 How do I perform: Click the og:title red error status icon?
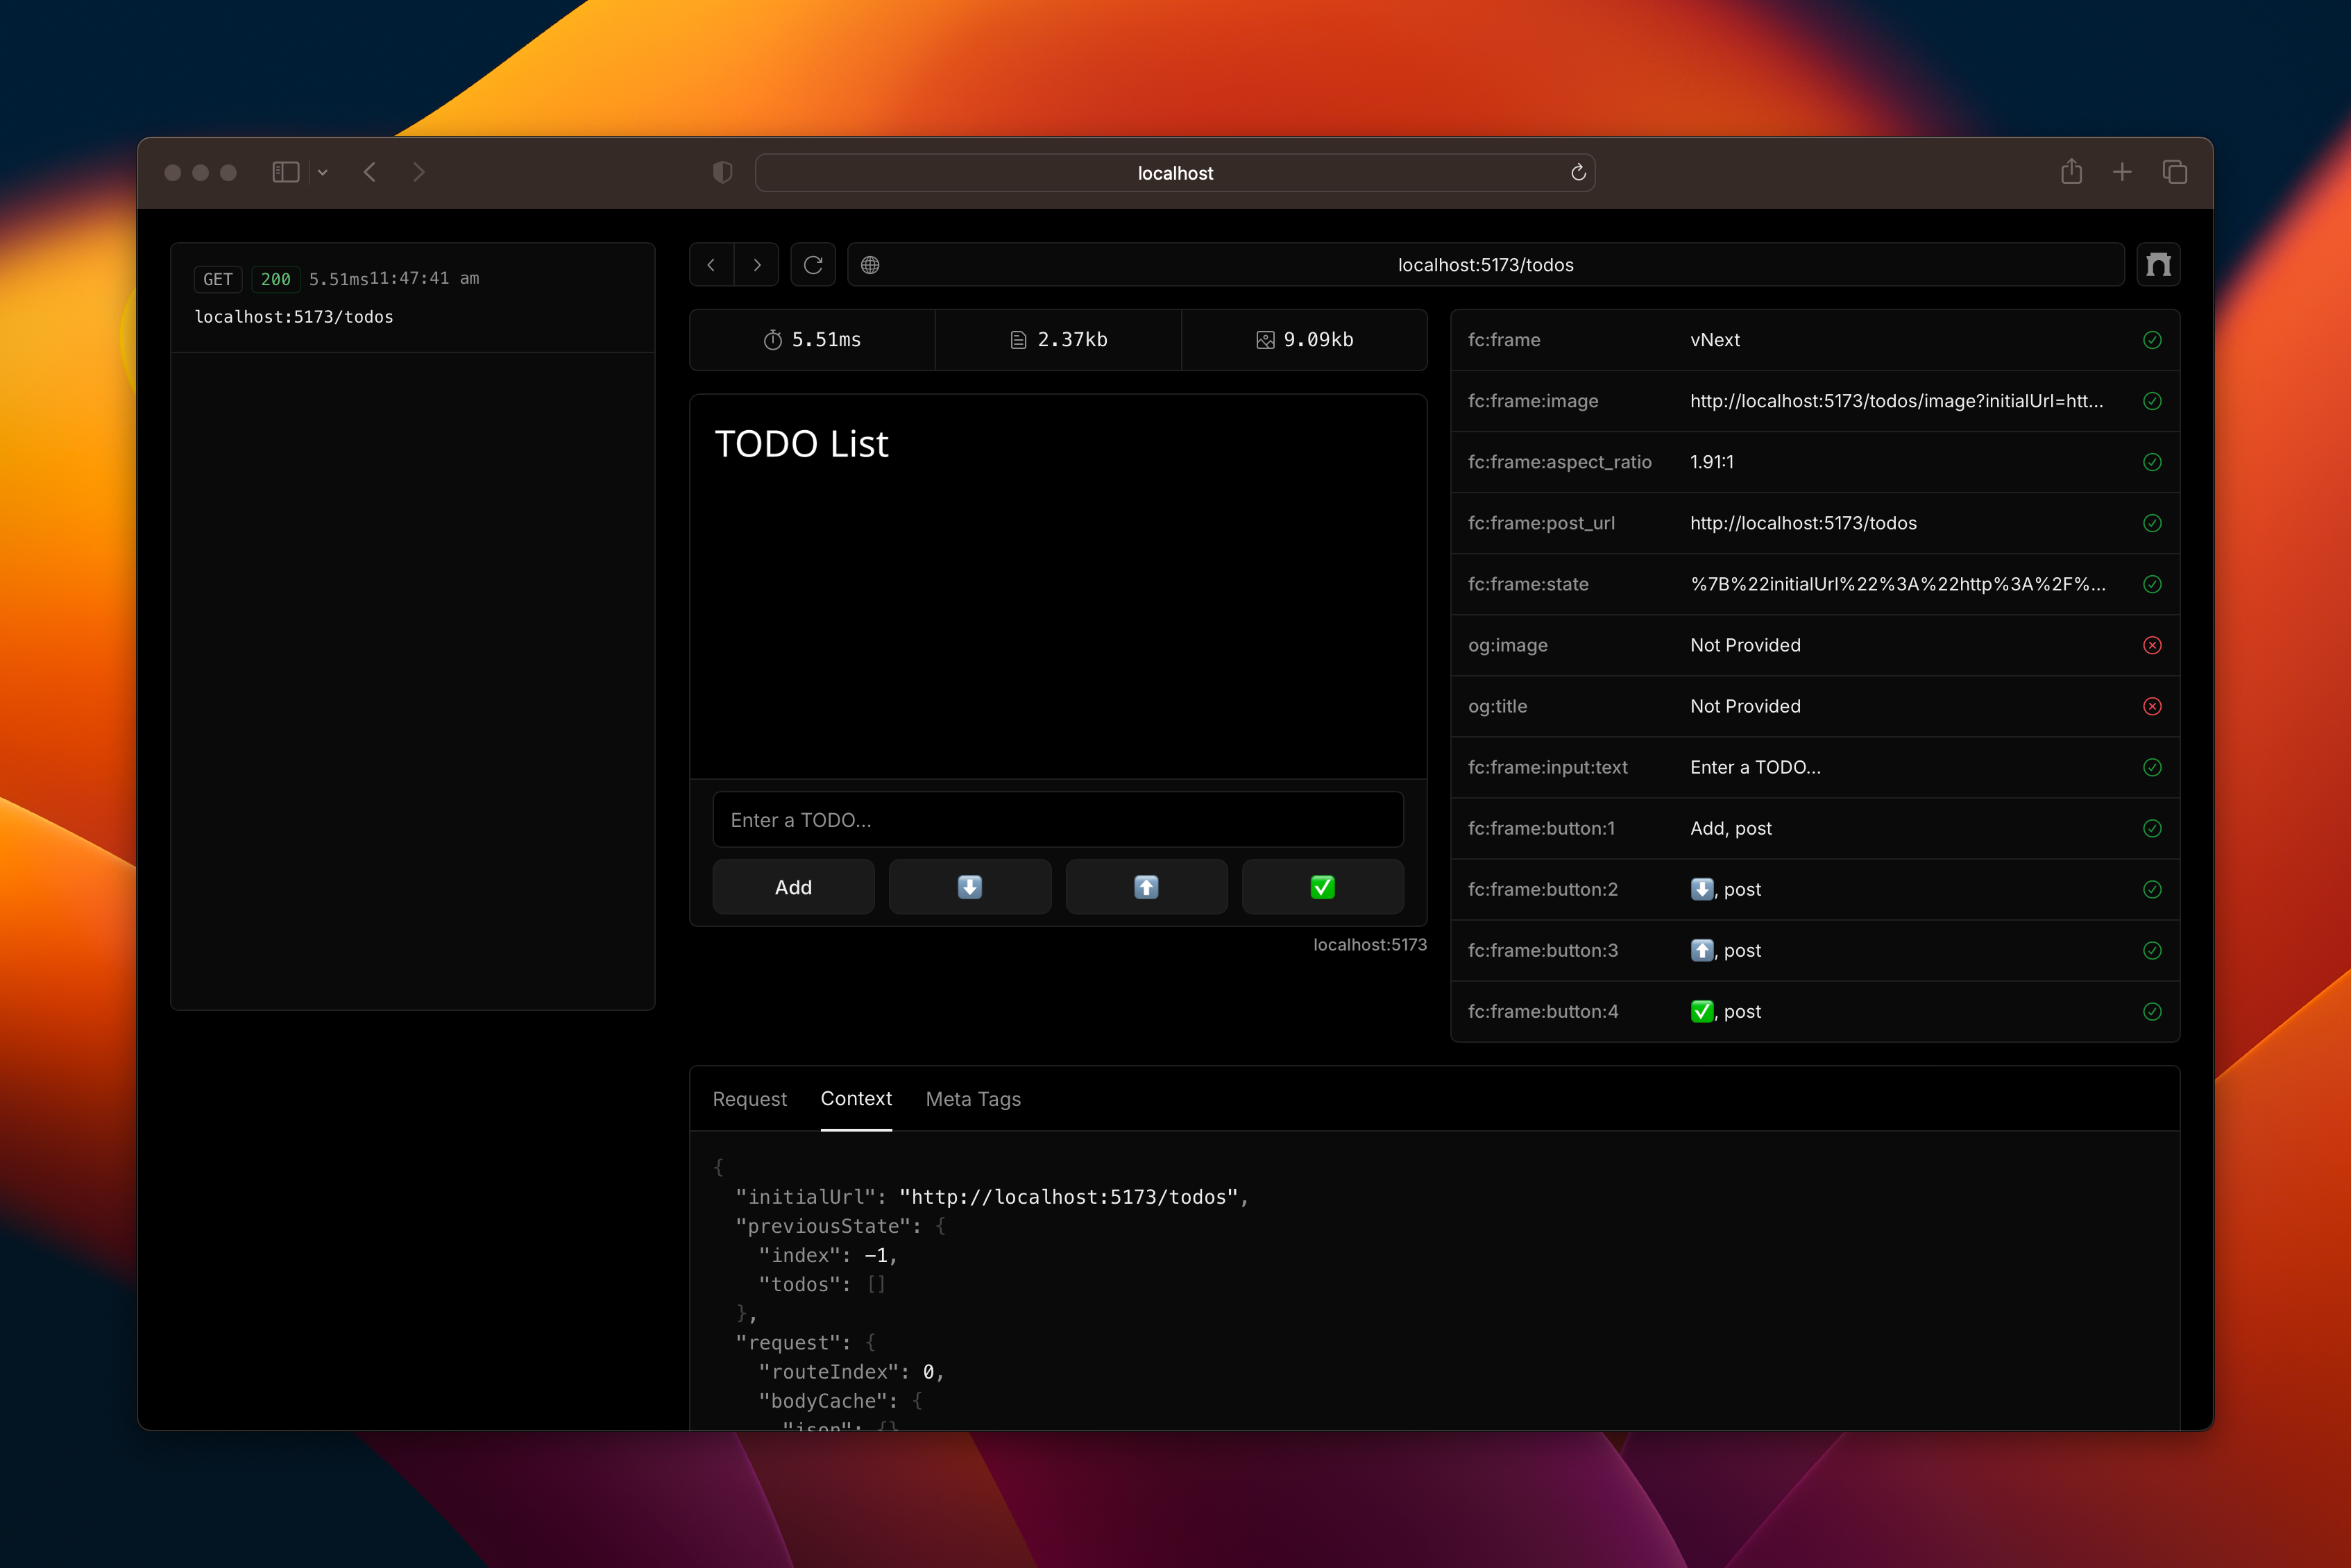[2152, 706]
